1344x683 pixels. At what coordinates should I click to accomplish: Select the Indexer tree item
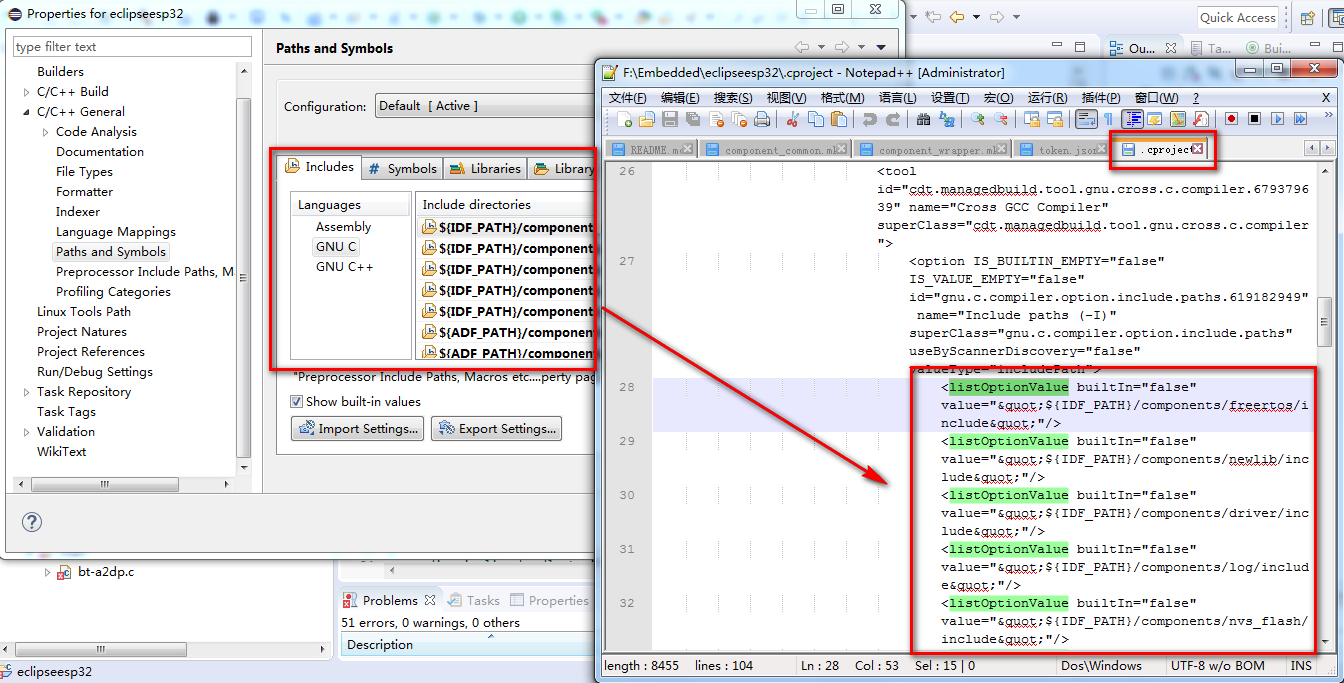pyautogui.click(x=78, y=212)
